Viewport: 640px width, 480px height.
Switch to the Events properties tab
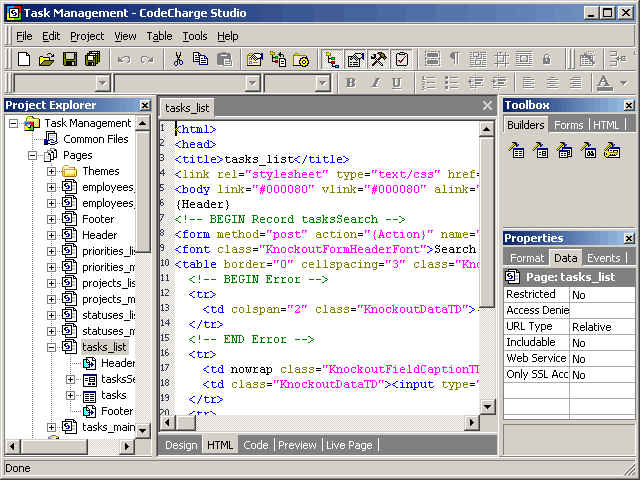(x=603, y=258)
